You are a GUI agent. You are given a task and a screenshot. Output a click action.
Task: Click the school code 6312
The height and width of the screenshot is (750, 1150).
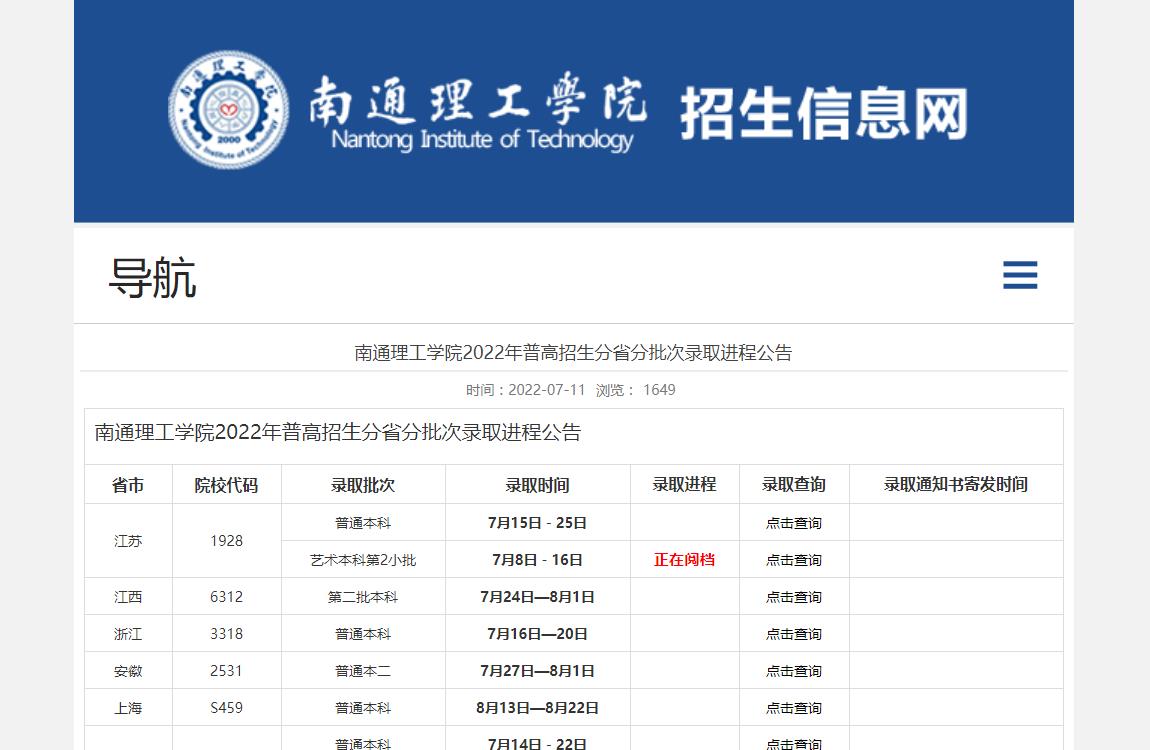point(226,597)
